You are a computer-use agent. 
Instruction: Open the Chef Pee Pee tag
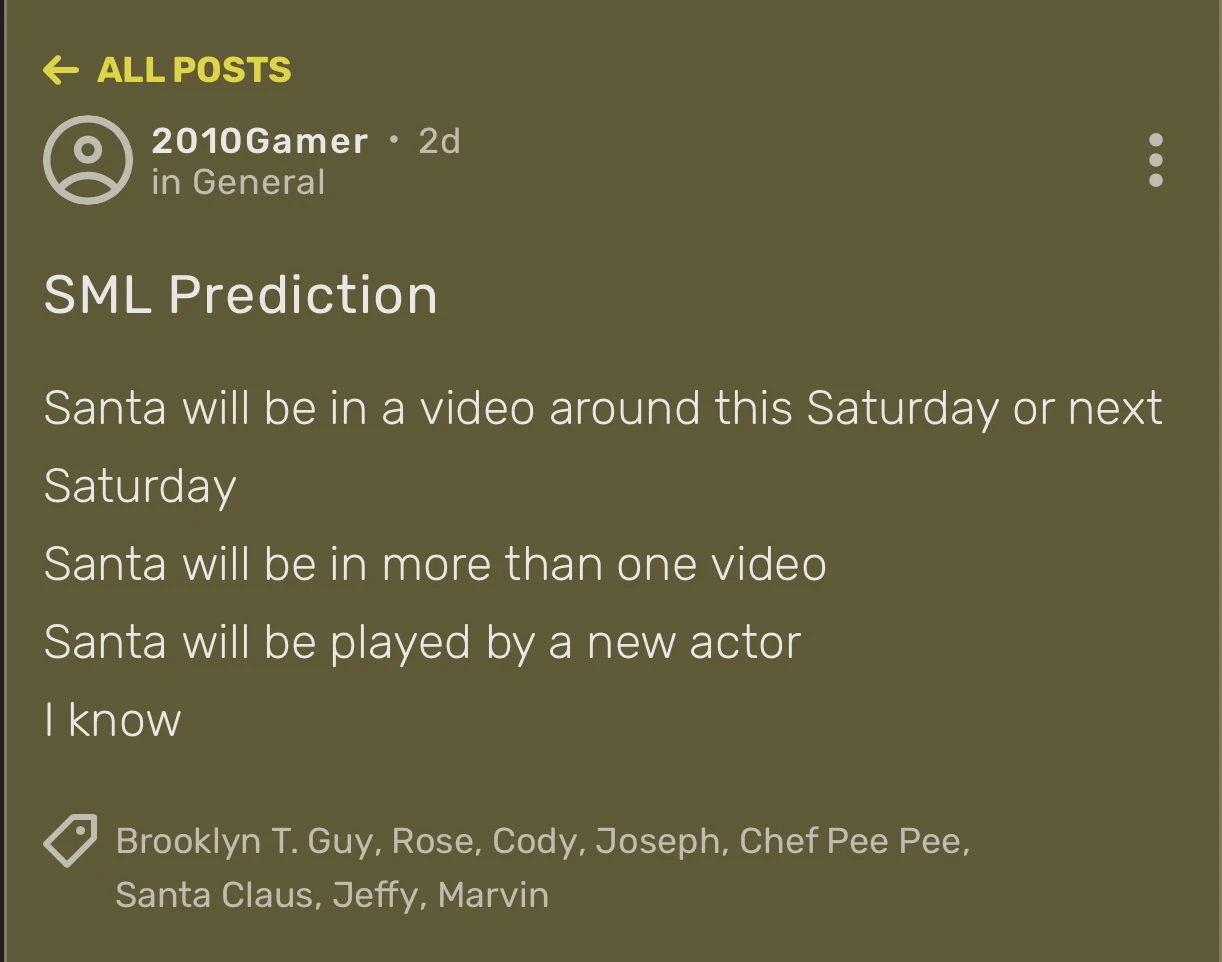tap(852, 842)
